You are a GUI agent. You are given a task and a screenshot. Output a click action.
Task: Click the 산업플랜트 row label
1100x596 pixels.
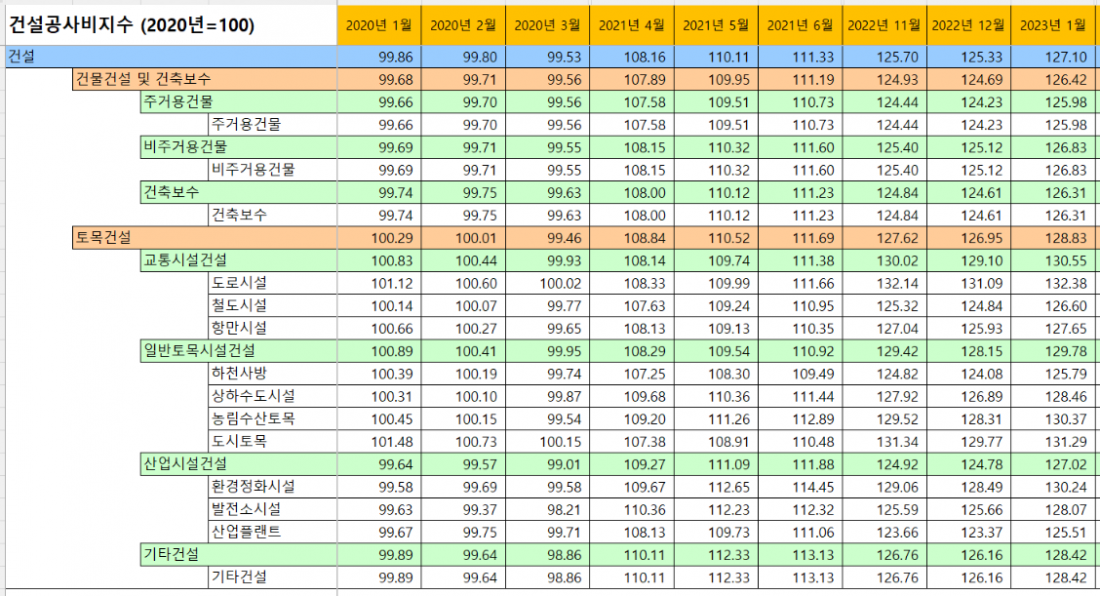[245, 531]
